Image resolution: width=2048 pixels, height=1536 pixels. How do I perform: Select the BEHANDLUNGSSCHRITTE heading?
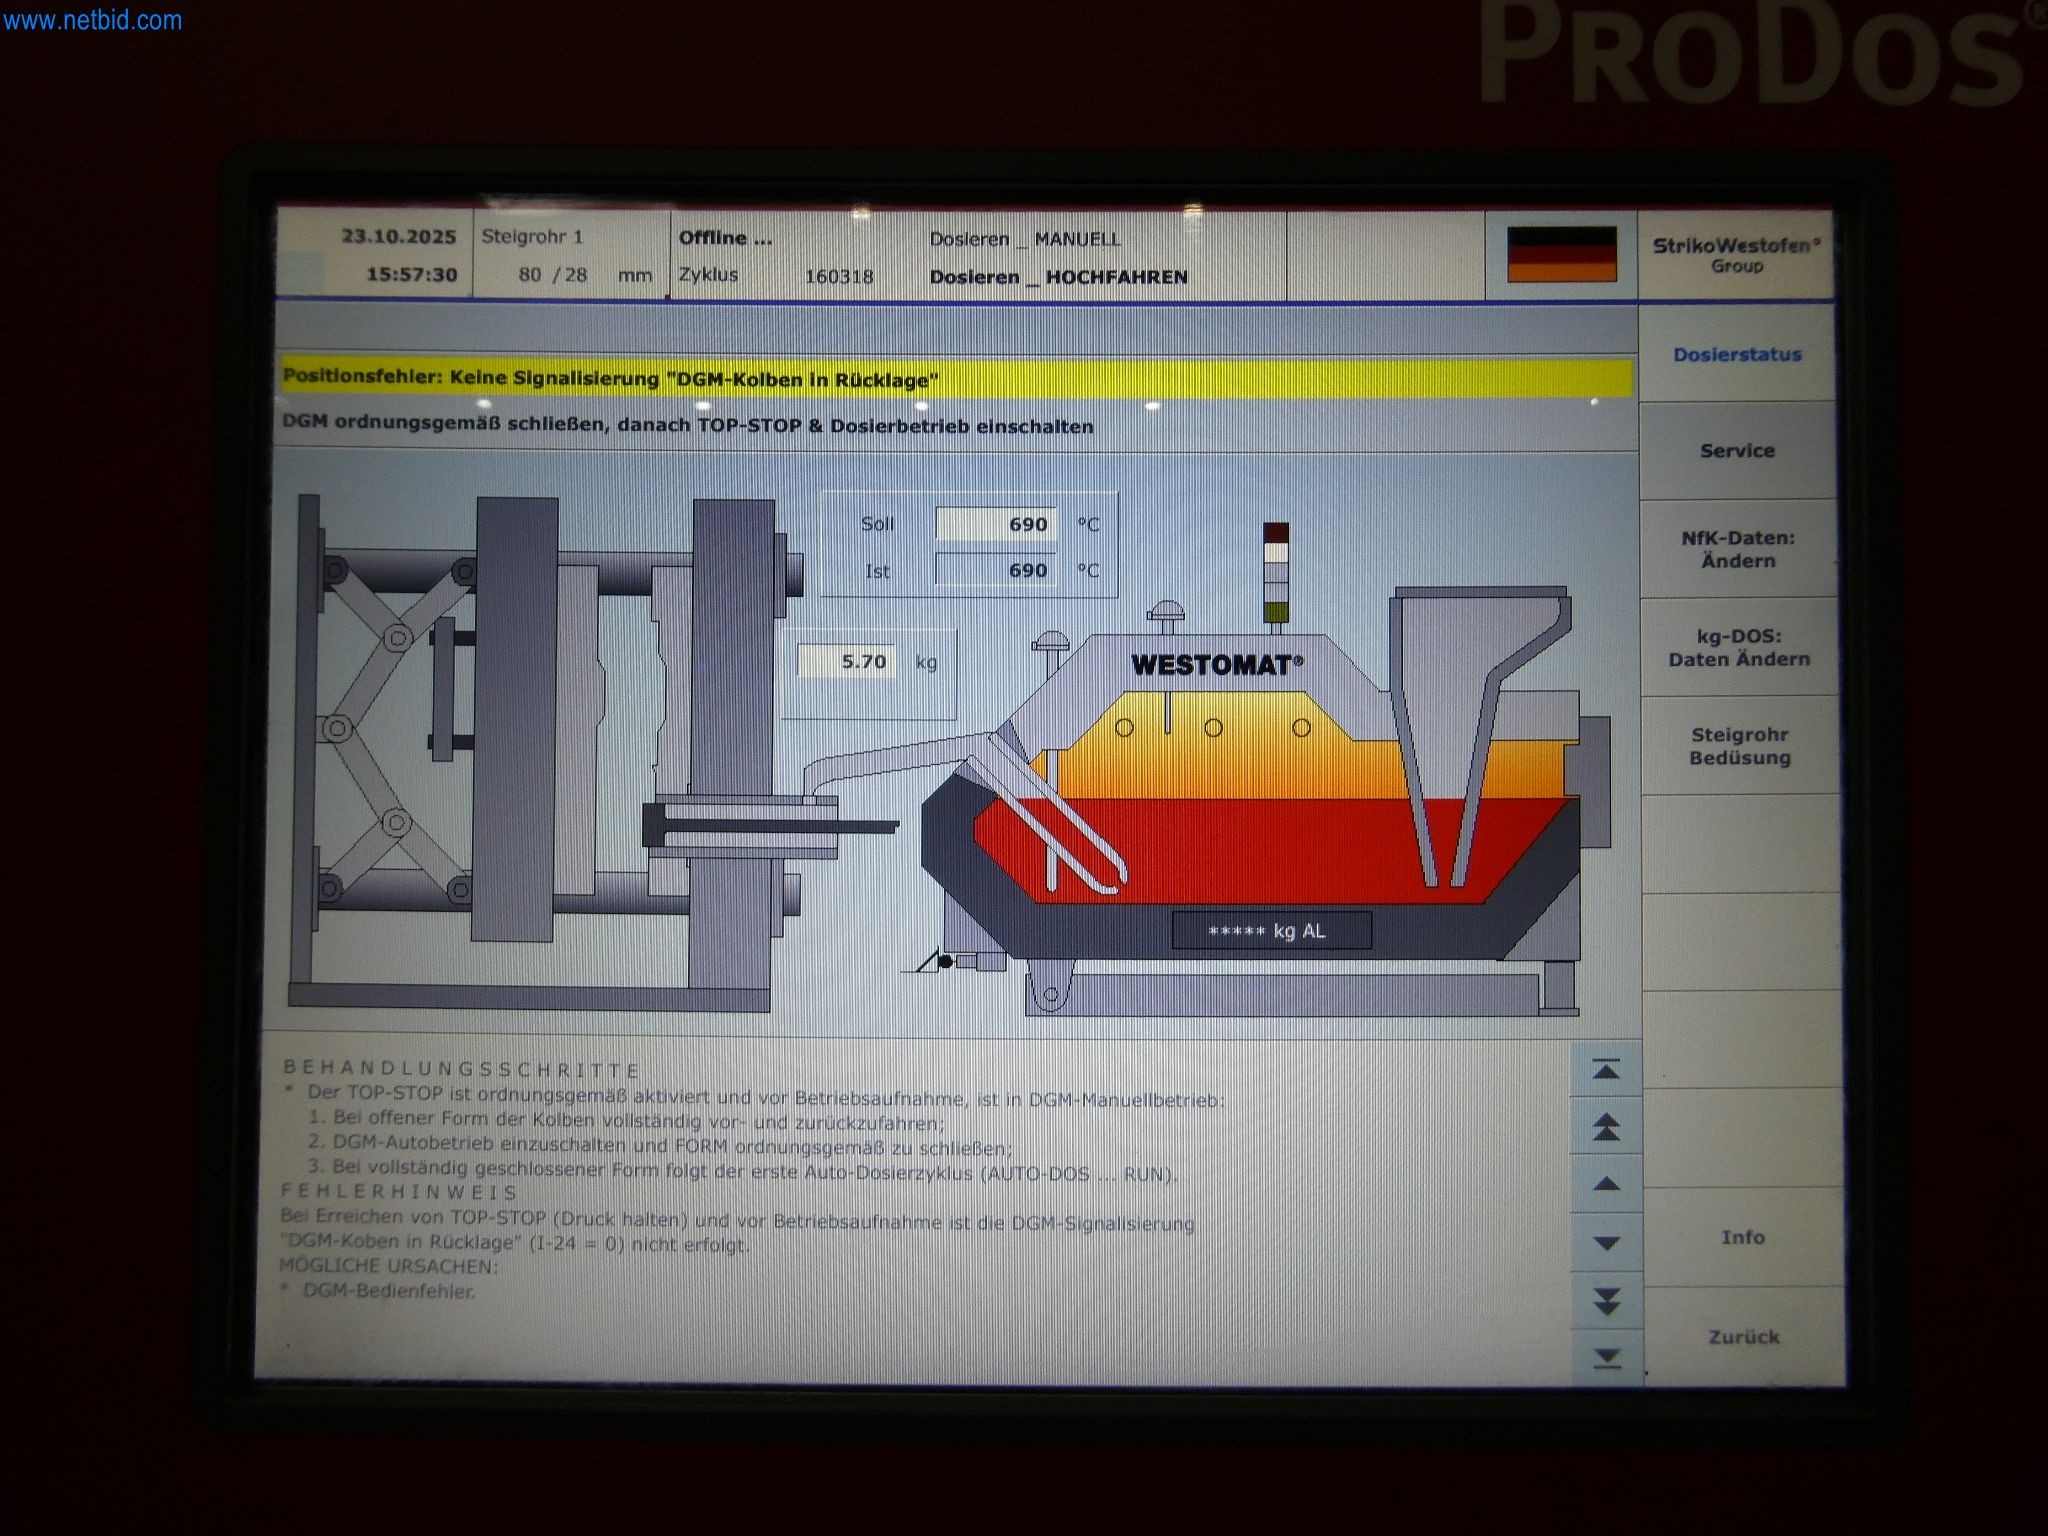[461, 1070]
